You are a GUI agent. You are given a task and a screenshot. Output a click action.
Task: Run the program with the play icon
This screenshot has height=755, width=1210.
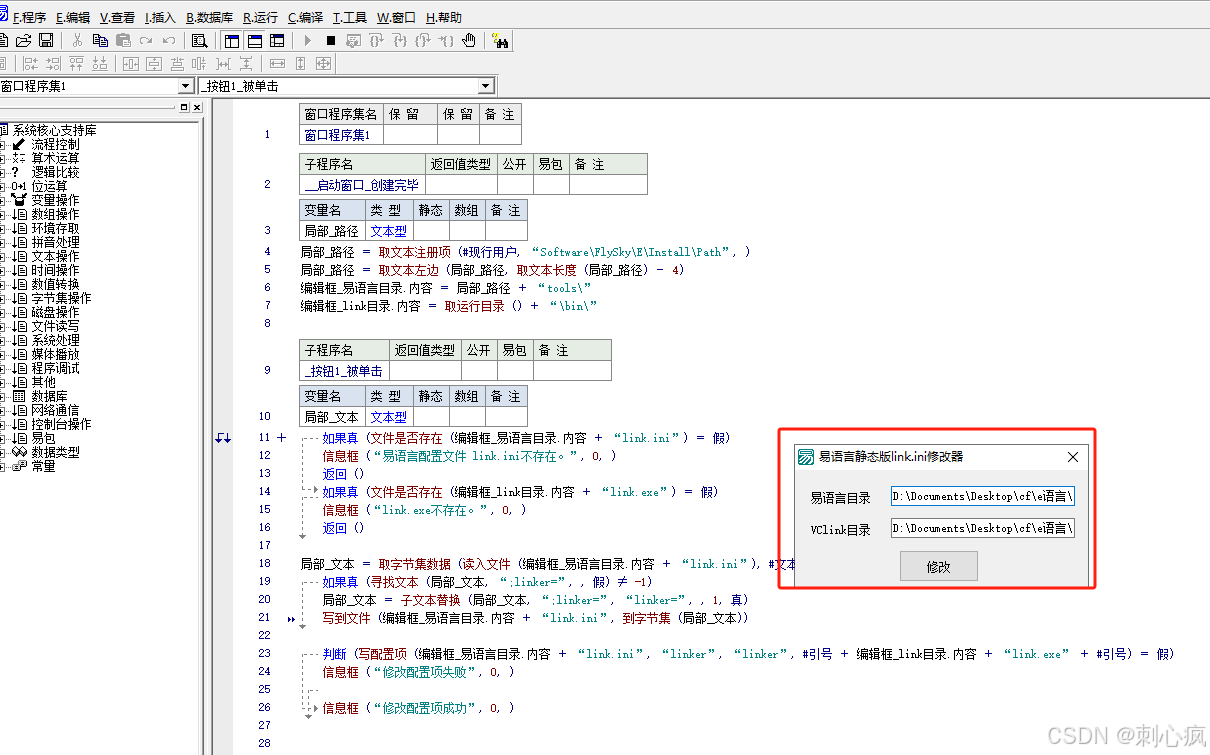(307, 40)
